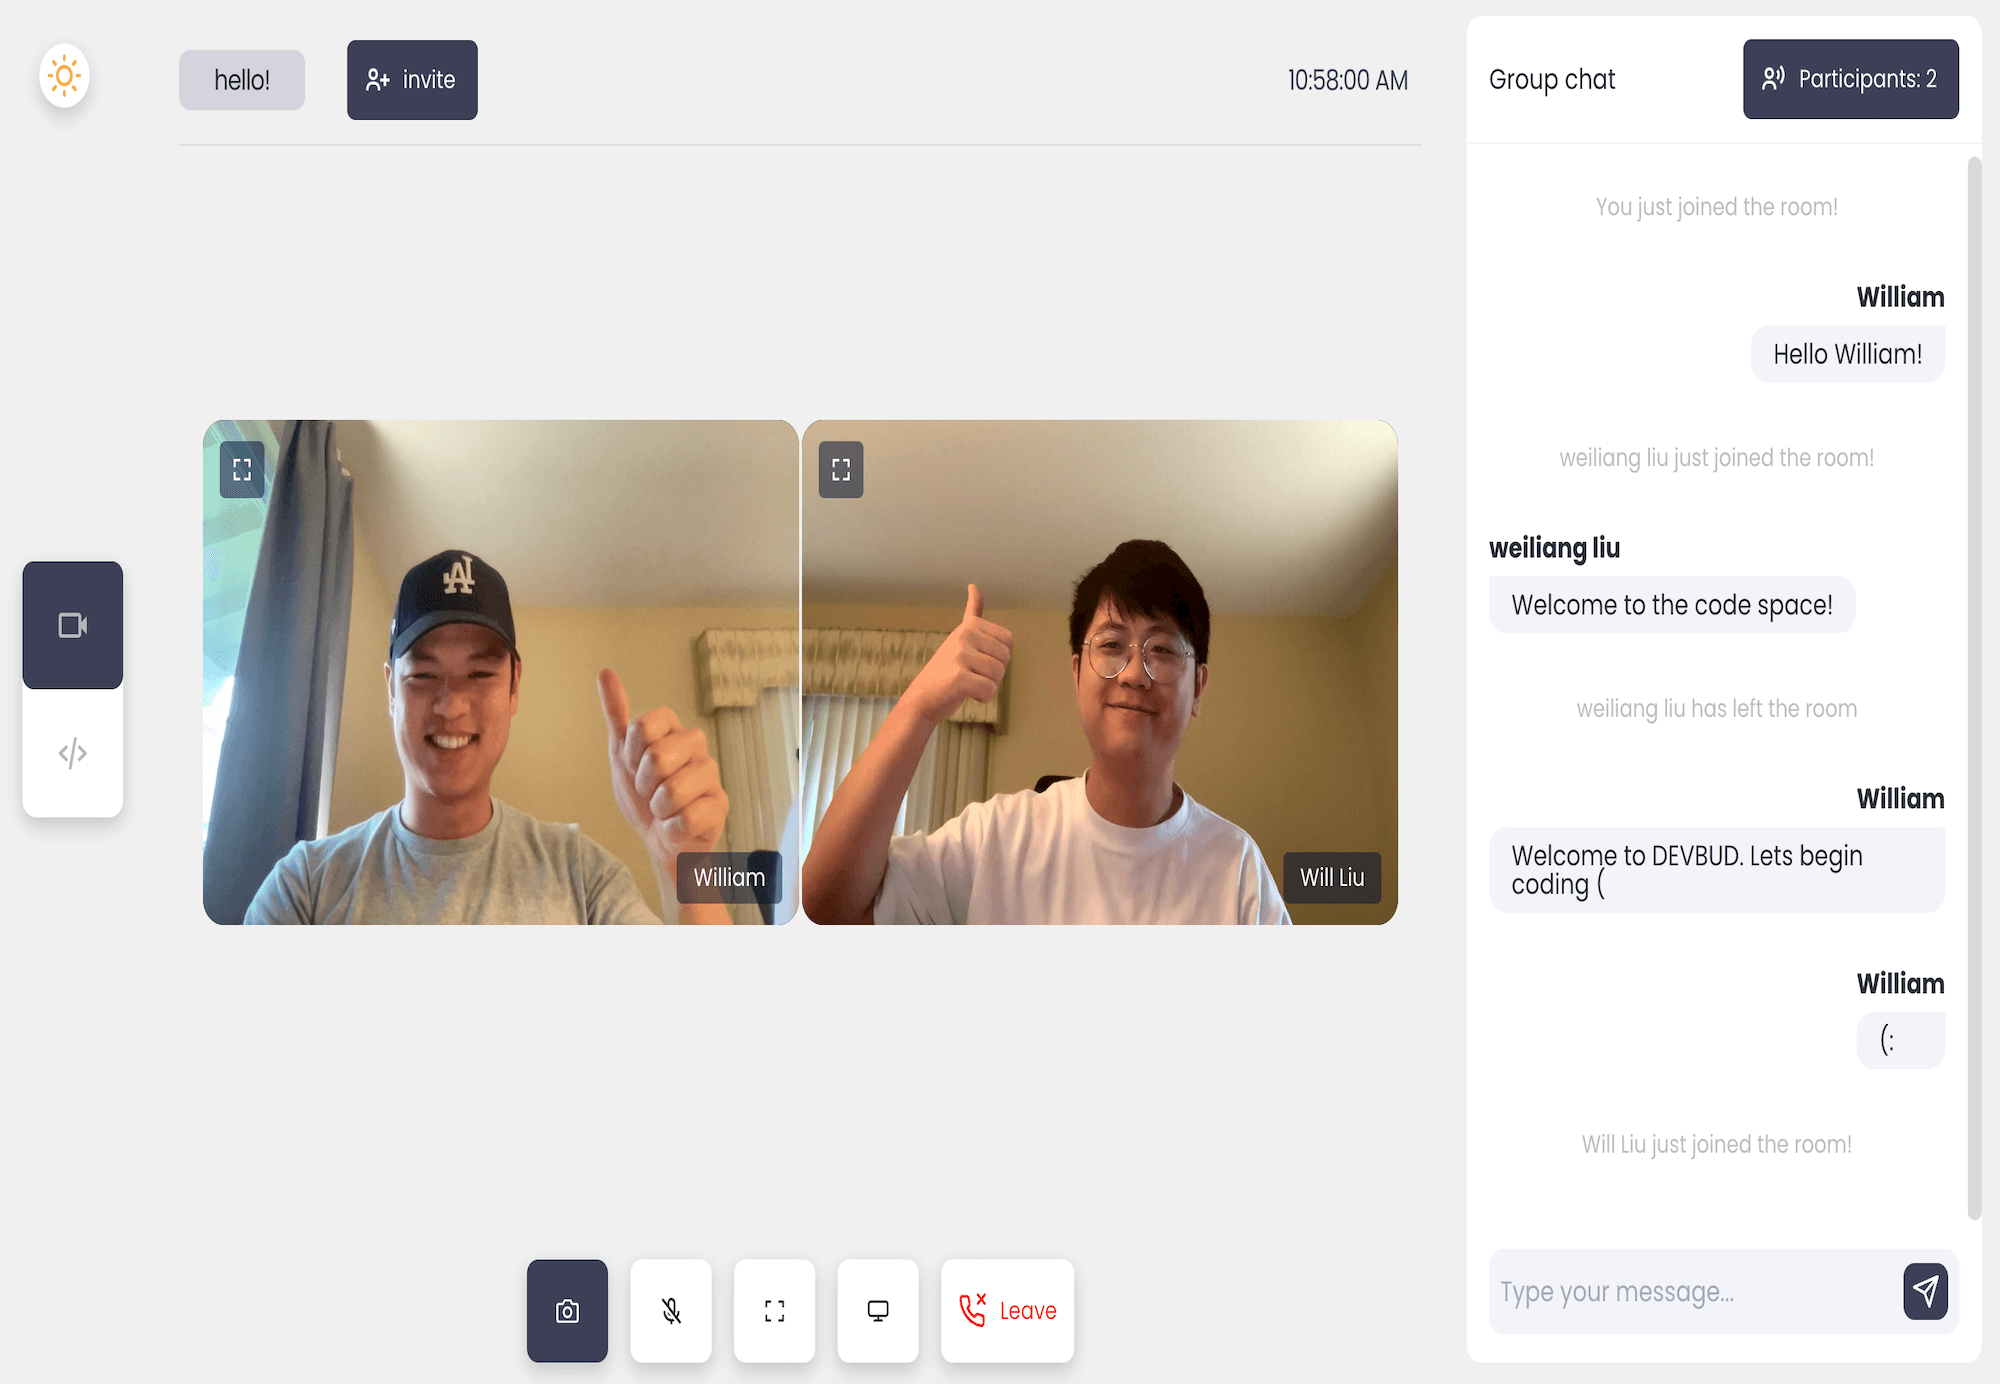Open the Participants: 2 list
The height and width of the screenshot is (1384, 2000).
1850,79
